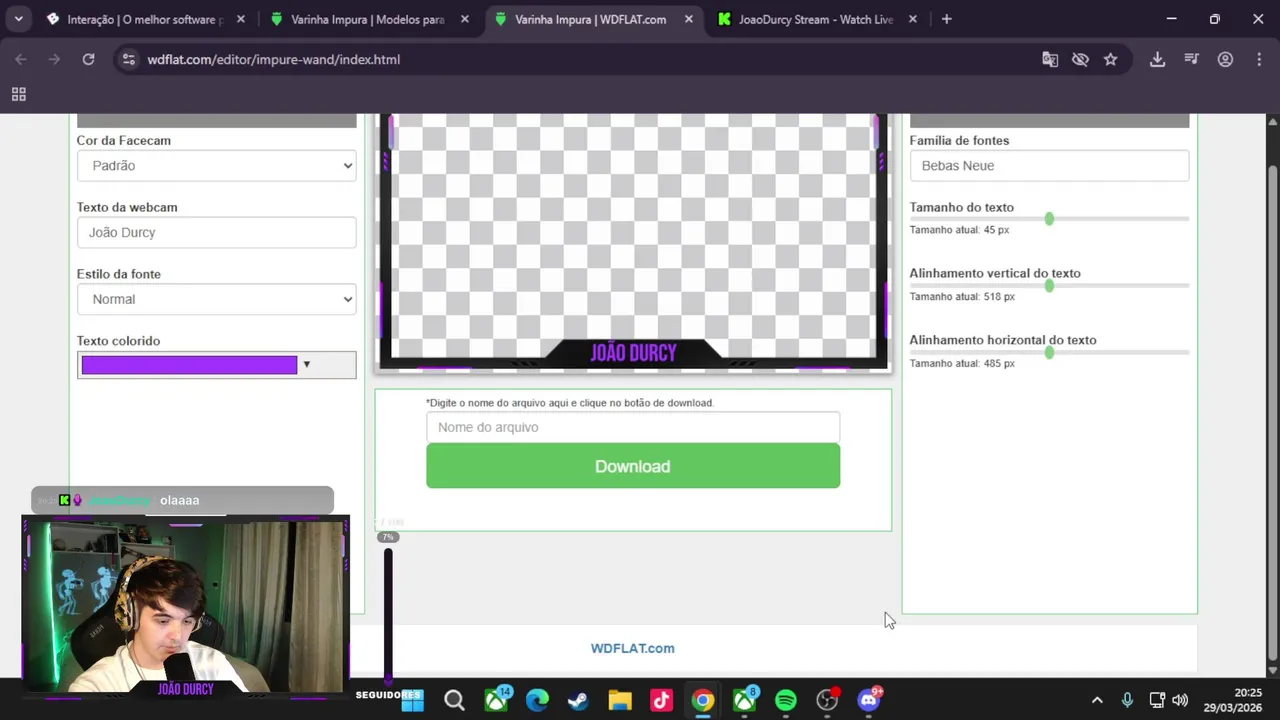
Task: Open a new browser tab
Action: click(x=946, y=19)
